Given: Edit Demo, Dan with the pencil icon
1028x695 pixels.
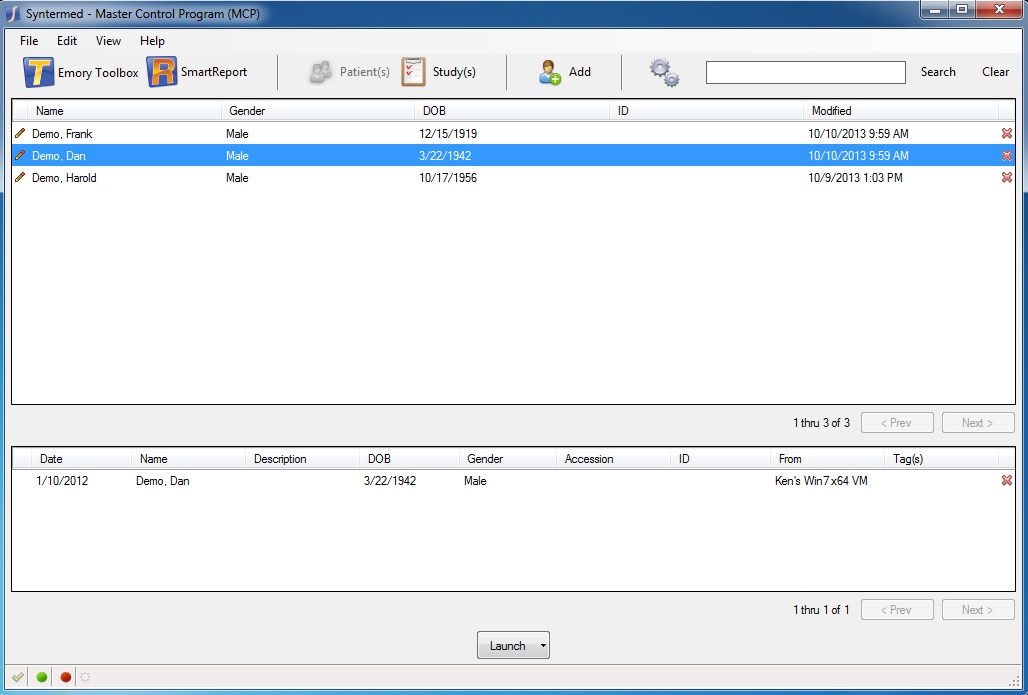Looking at the screenshot, I should 20,155.
